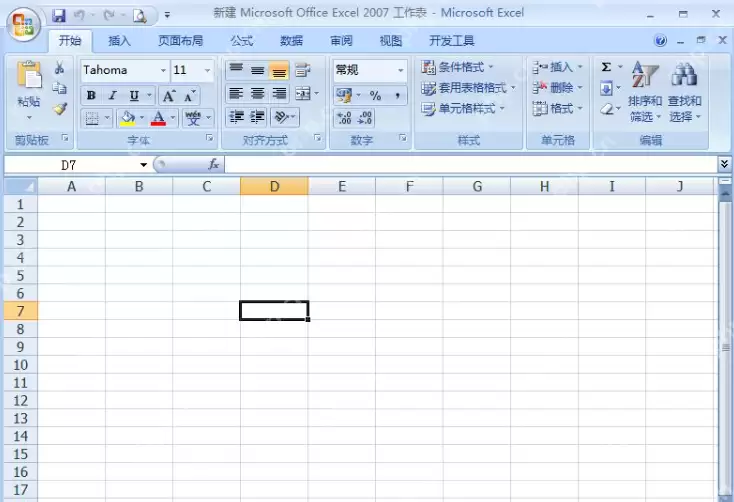Viewport: 734px width, 502px height.
Task: Toggle center horizontal alignment
Action: click(x=257, y=94)
